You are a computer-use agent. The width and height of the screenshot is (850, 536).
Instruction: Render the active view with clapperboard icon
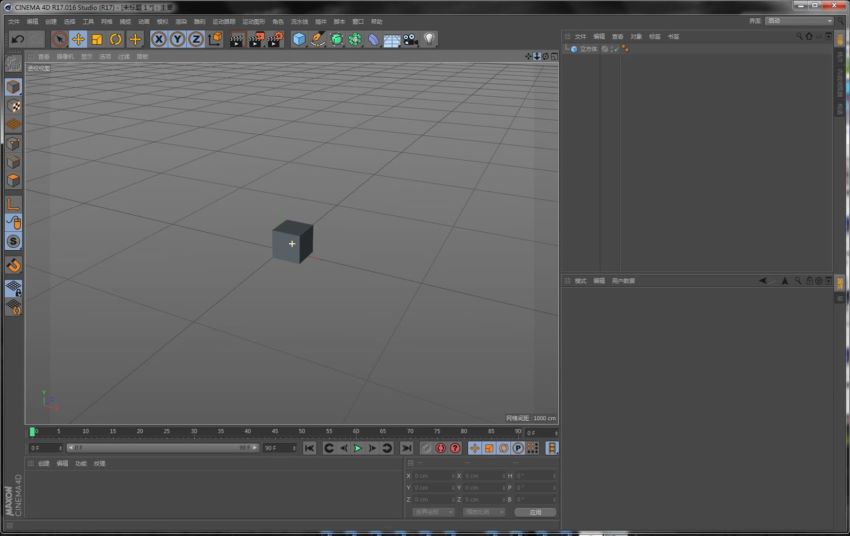pyautogui.click(x=236, y=39)
